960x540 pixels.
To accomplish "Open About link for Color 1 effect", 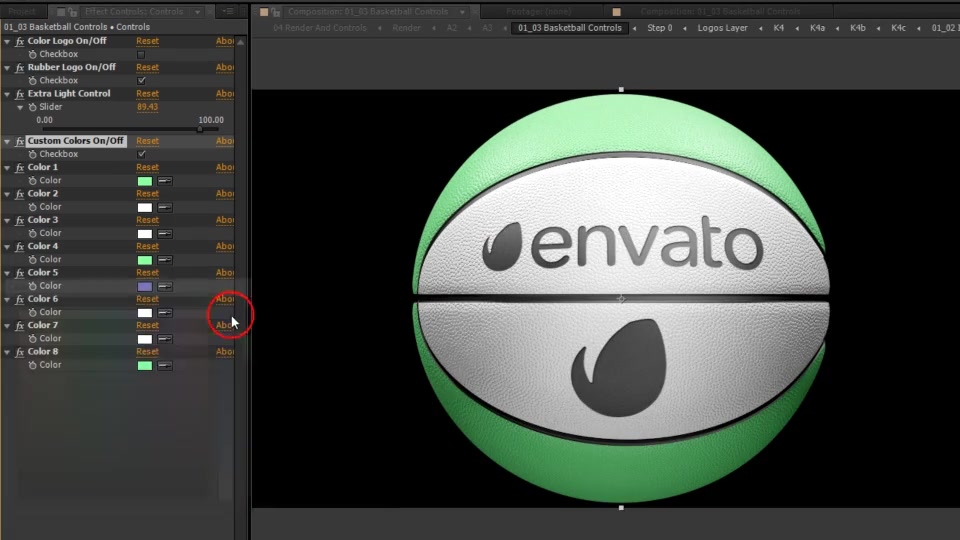I will coord(225,167).
